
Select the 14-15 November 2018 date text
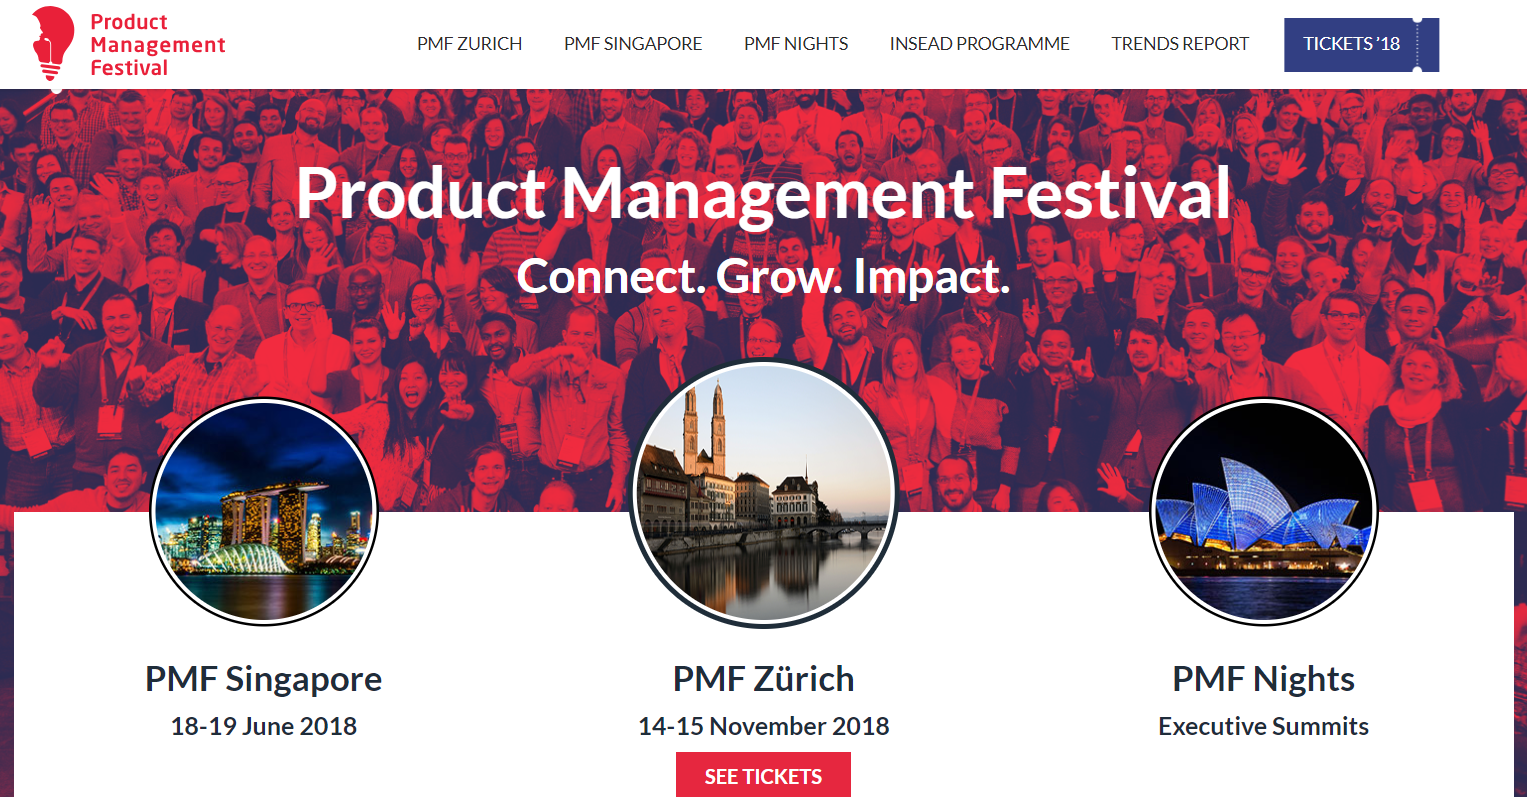tap(764, 726)
